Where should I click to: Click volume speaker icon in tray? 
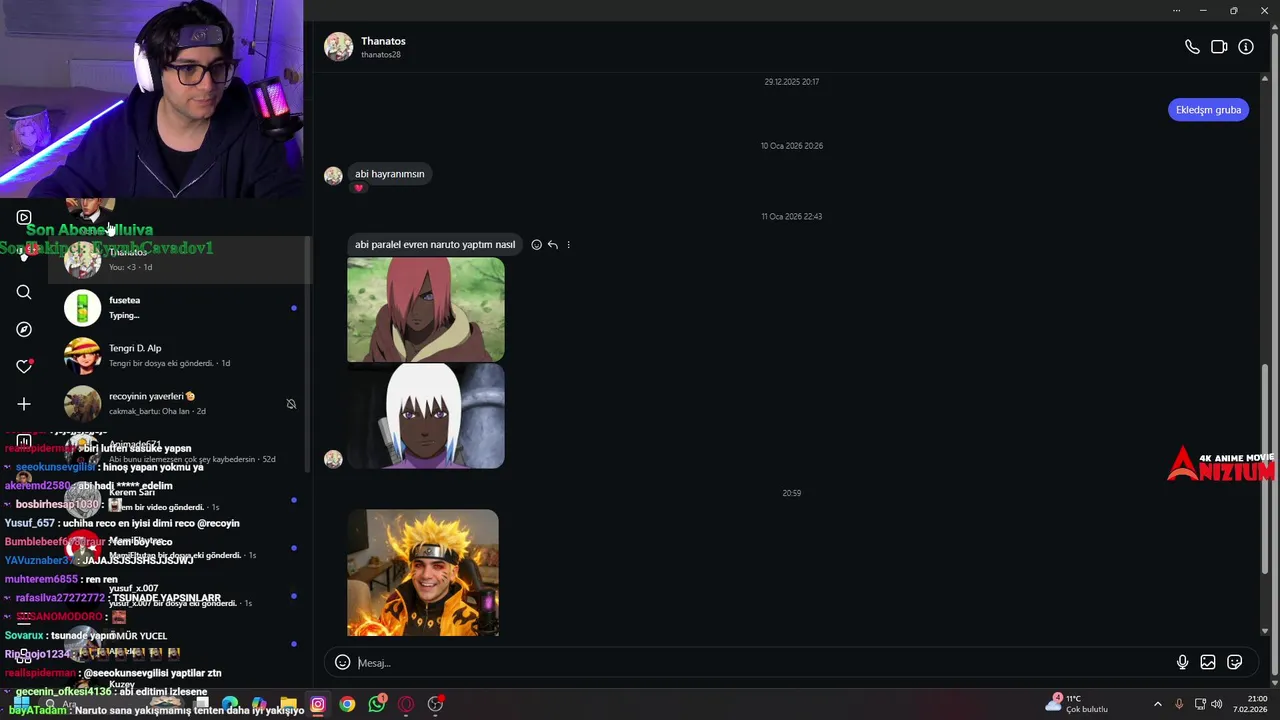pyautogui.click(x=1217, y=704)
